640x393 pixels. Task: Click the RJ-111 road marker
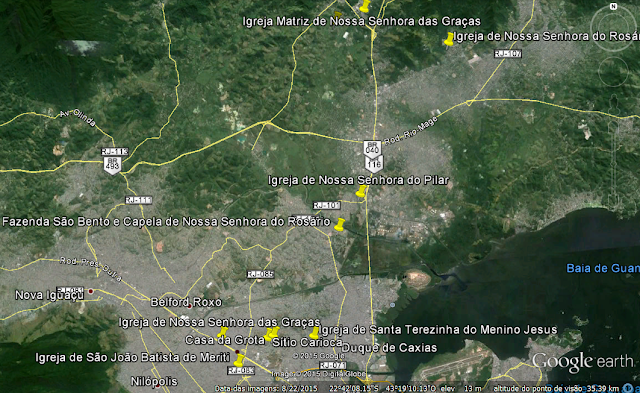[139, 200]
